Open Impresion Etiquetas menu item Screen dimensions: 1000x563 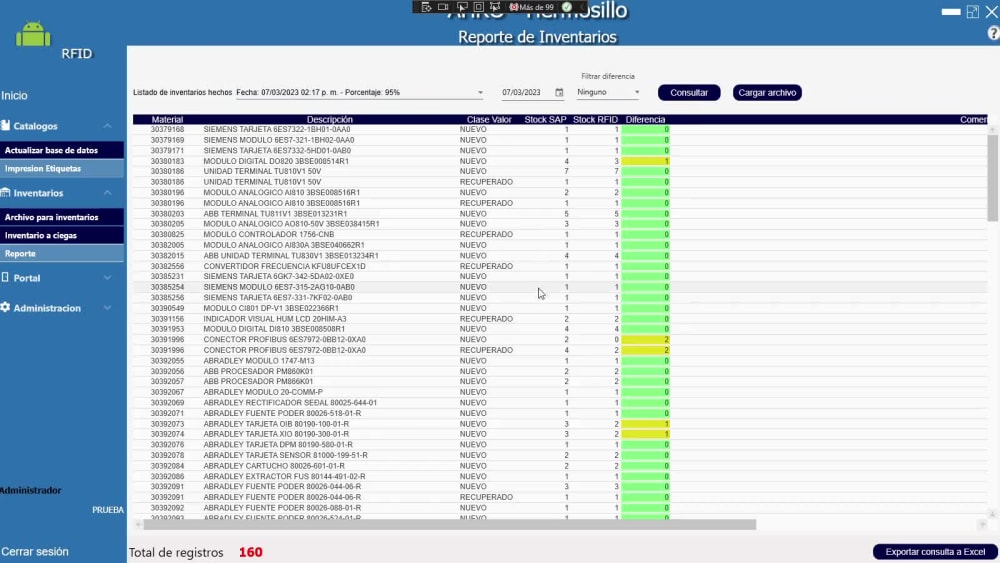point(62,168)
